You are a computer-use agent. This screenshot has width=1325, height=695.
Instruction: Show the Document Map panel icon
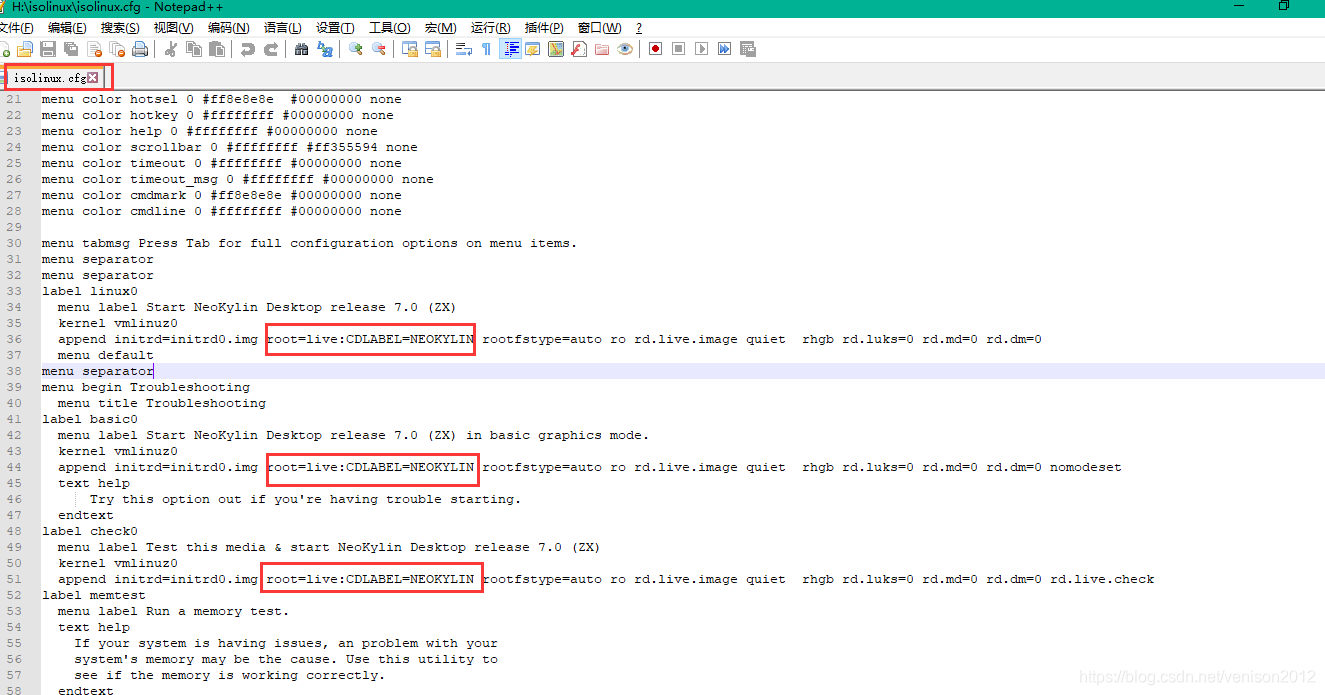click(556, 49)
